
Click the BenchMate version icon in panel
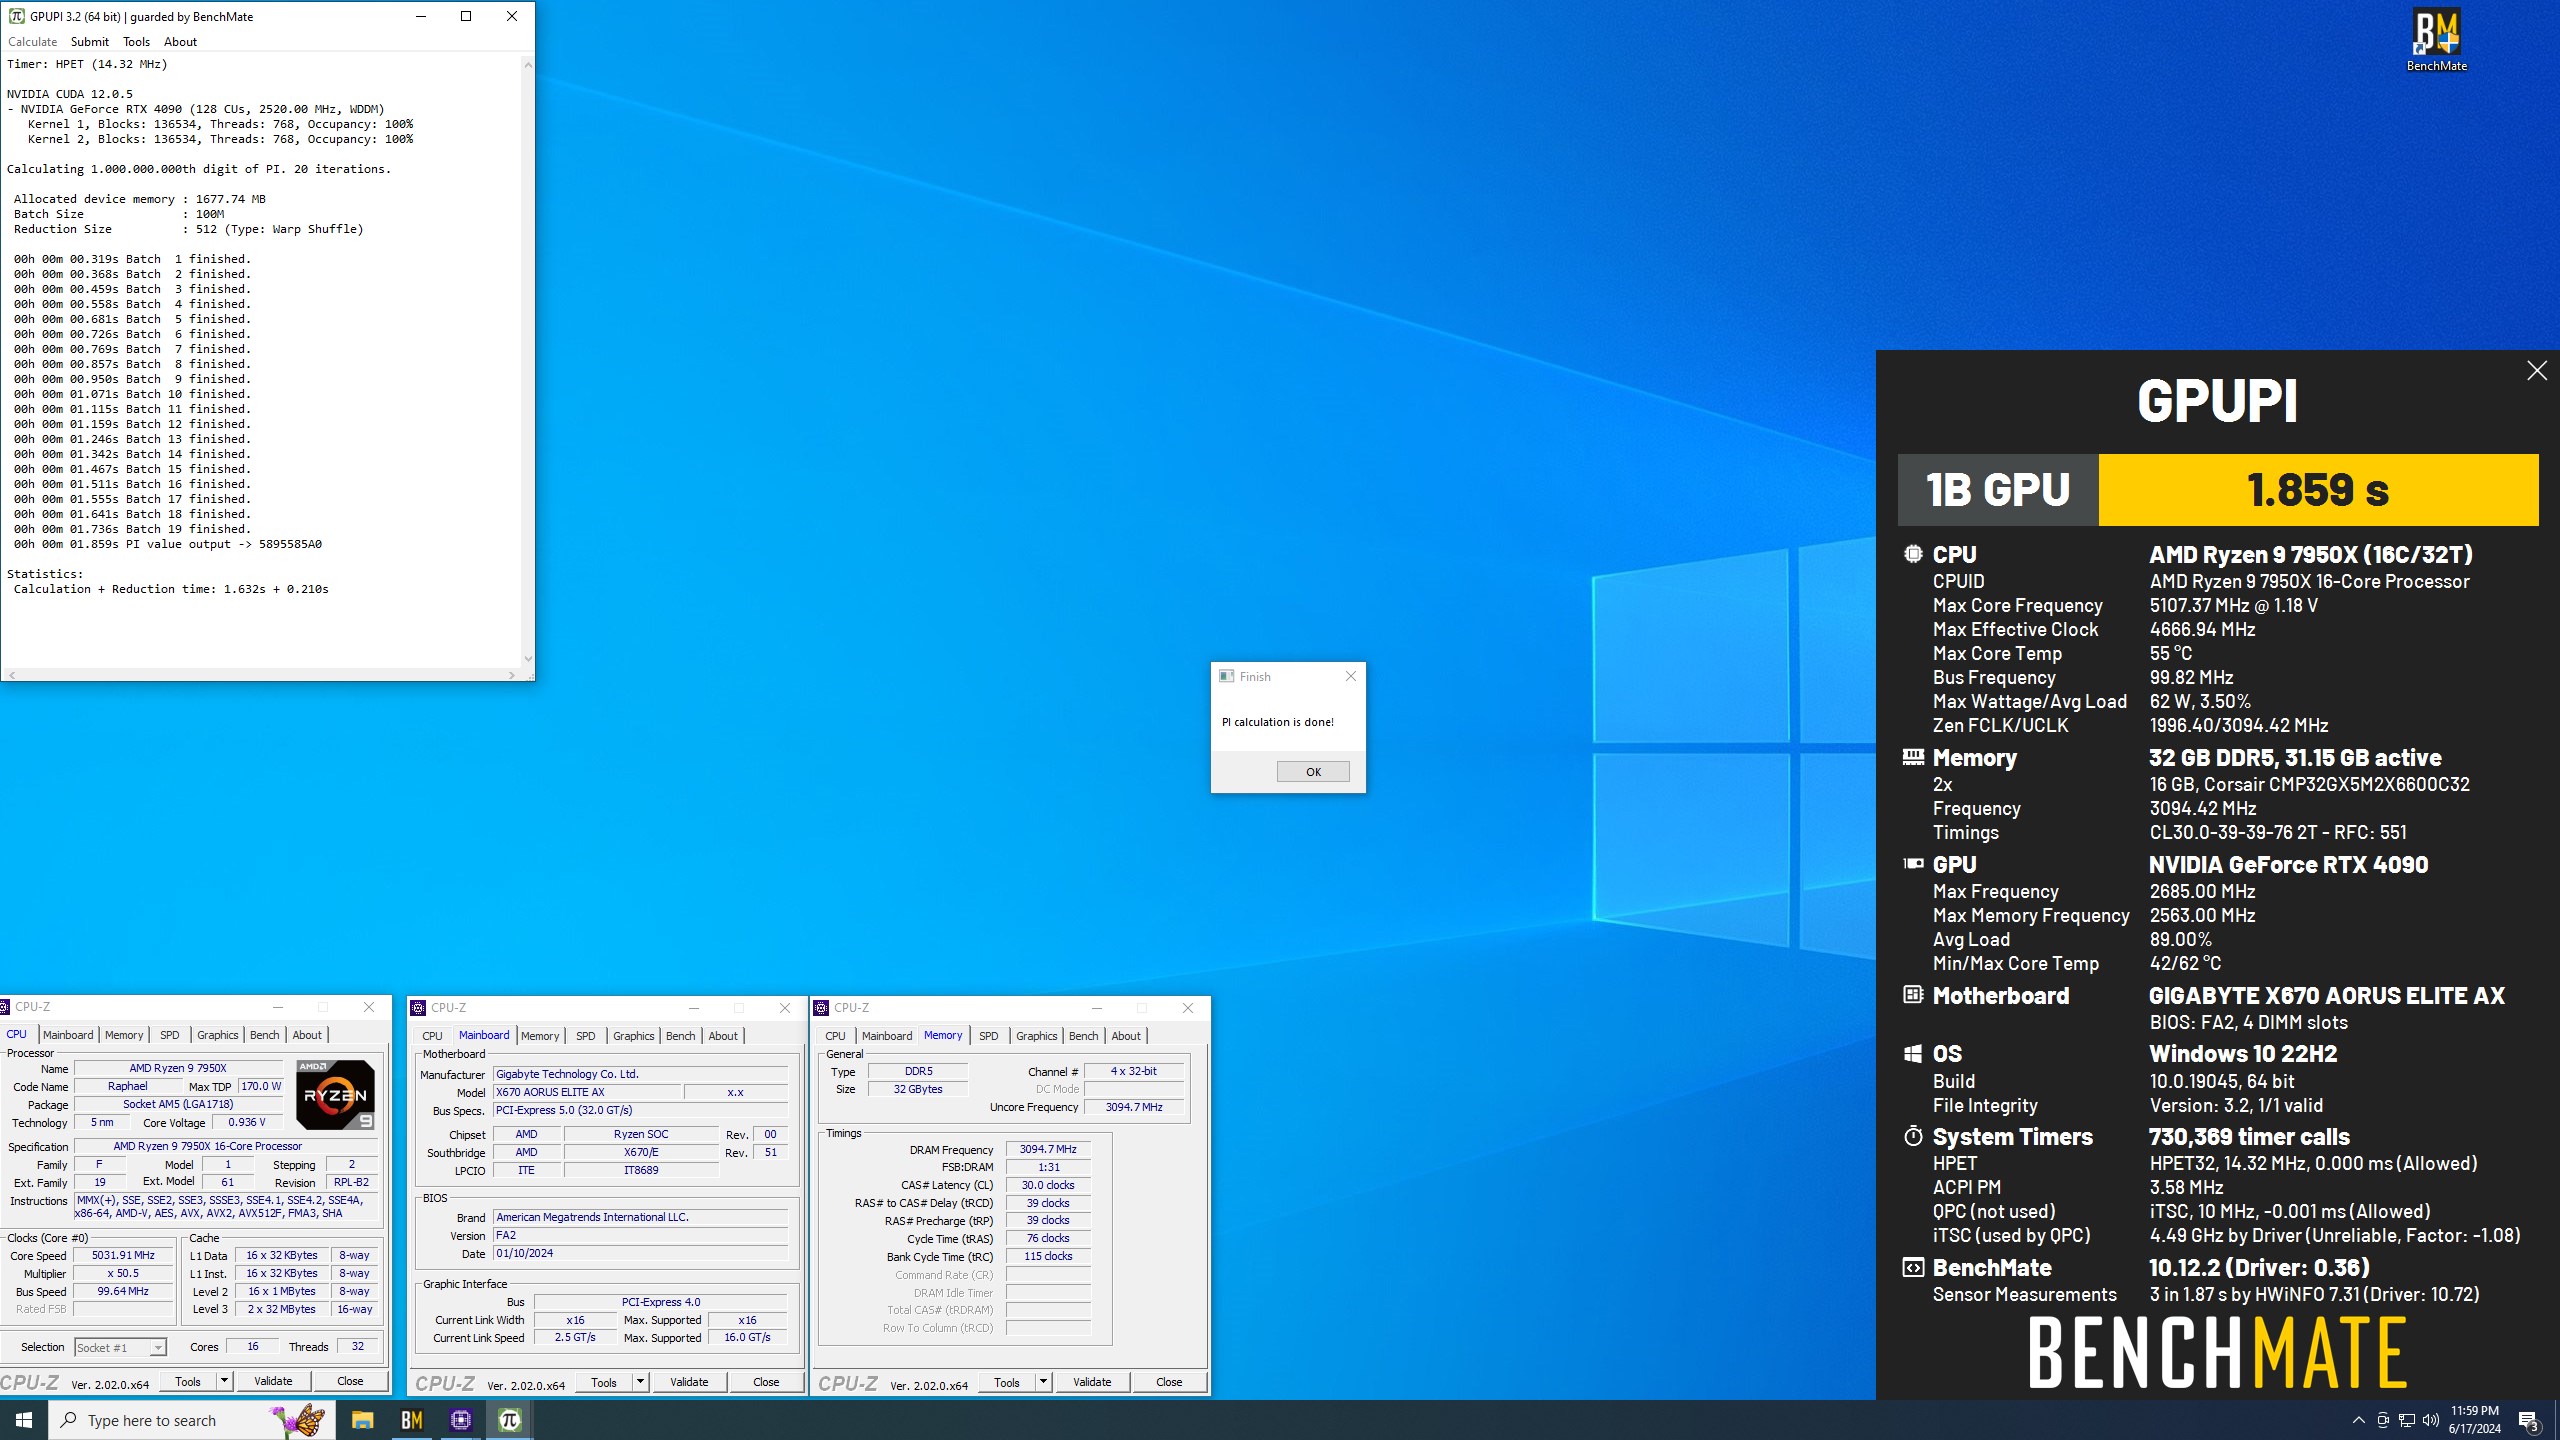pyautogui.click(x=1913, y=1268)
